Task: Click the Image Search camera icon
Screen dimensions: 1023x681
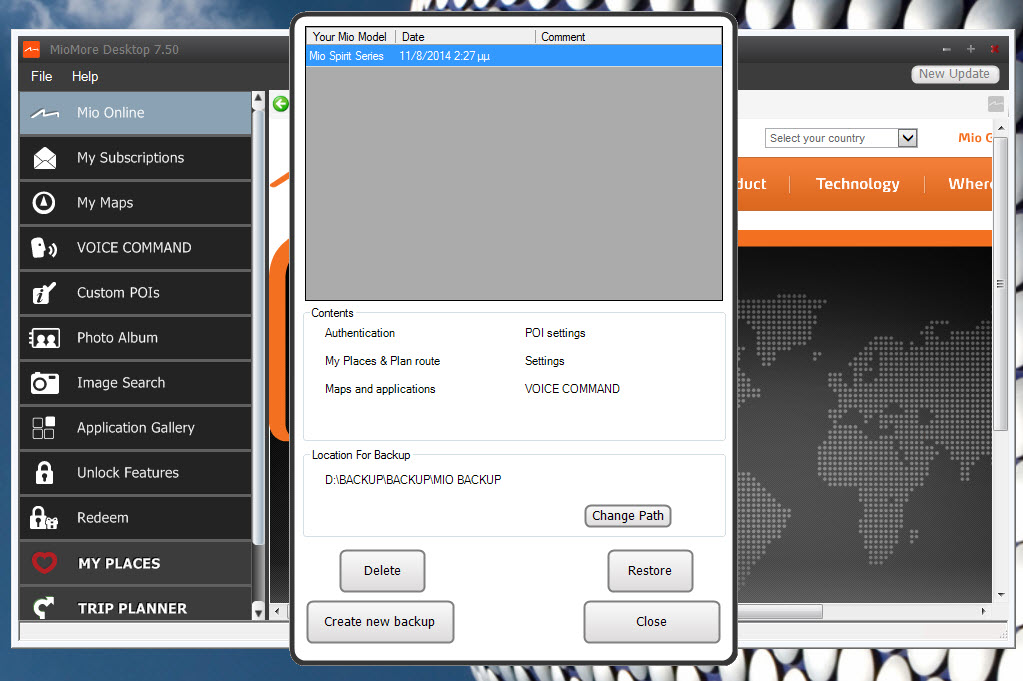Action: click(x=44, y=383)
